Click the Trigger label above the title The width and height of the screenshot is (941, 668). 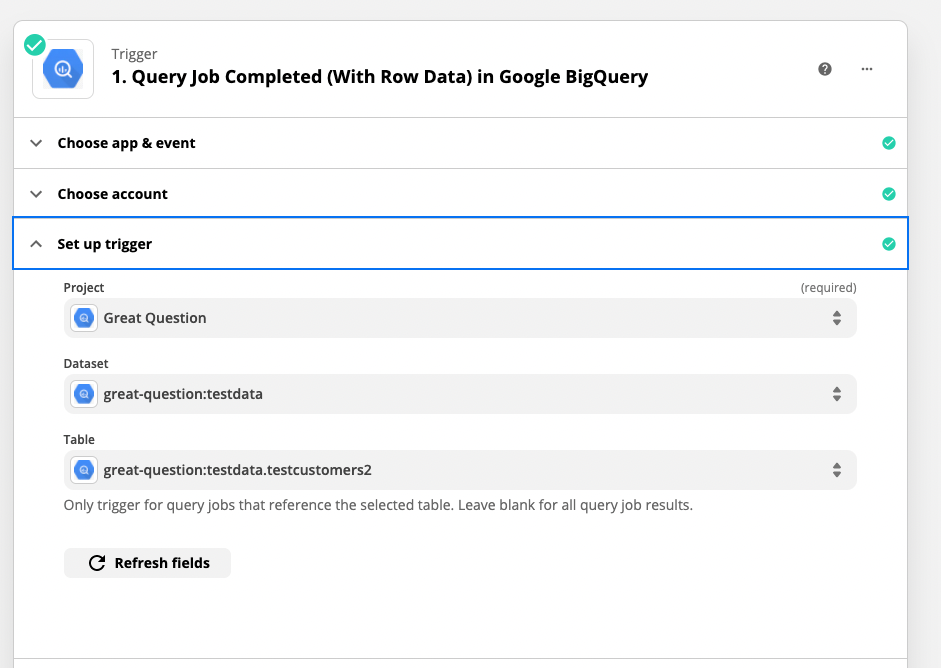134,54
